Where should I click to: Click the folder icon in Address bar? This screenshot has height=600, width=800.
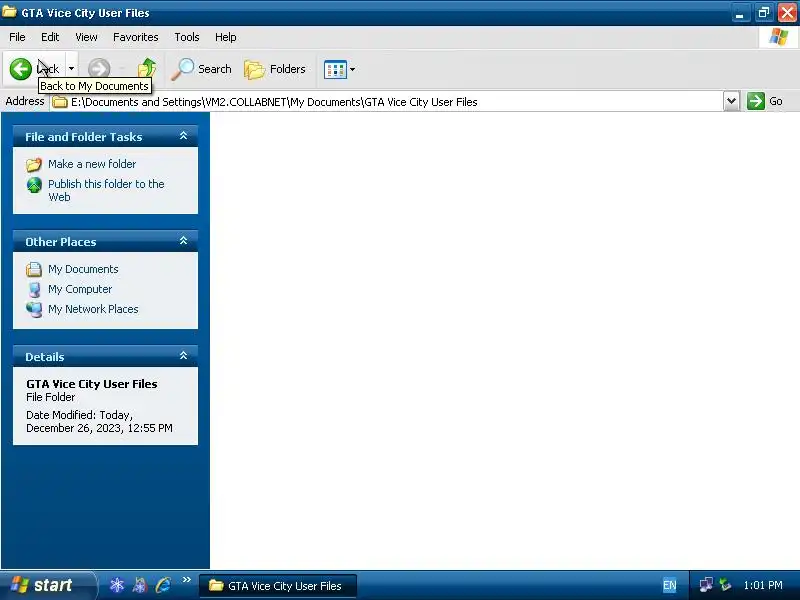(x=60, y=102)
